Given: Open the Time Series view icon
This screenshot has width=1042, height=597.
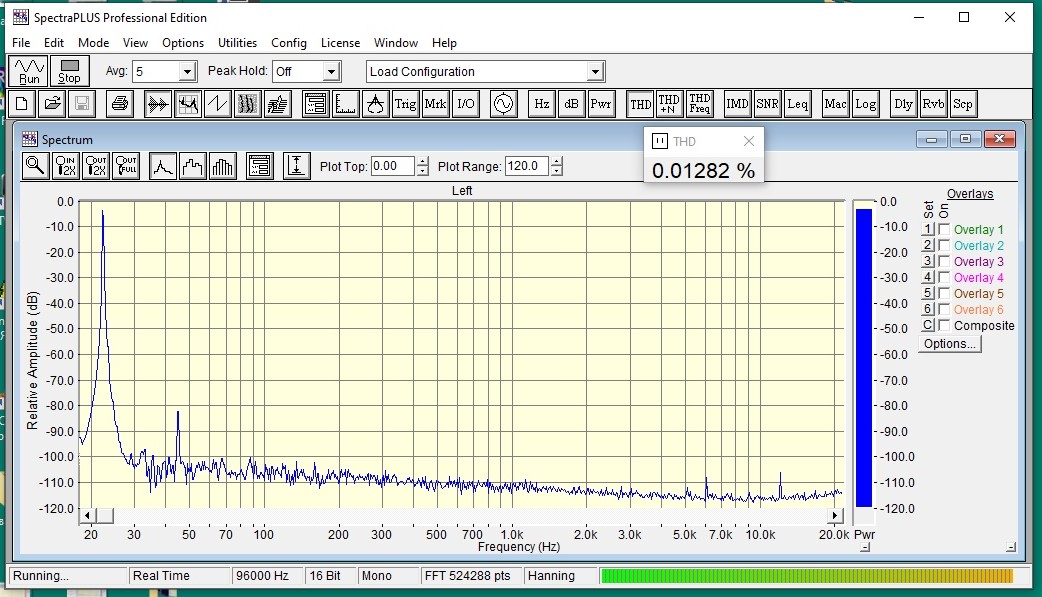Looking at the screenshot, I should [157, 104].
